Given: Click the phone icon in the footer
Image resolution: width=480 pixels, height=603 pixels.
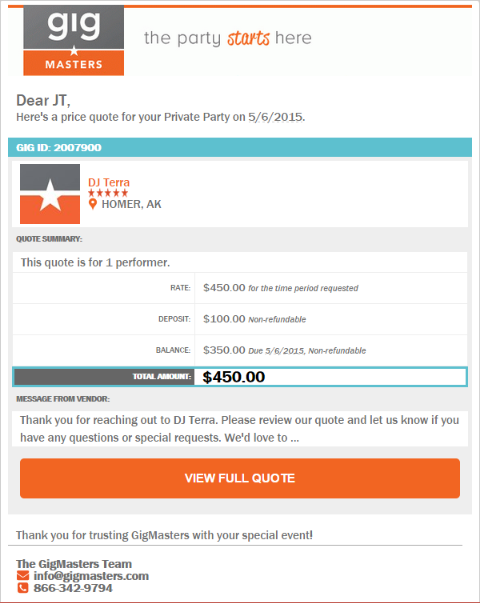Looking at the screenshot, I should 23,588.
